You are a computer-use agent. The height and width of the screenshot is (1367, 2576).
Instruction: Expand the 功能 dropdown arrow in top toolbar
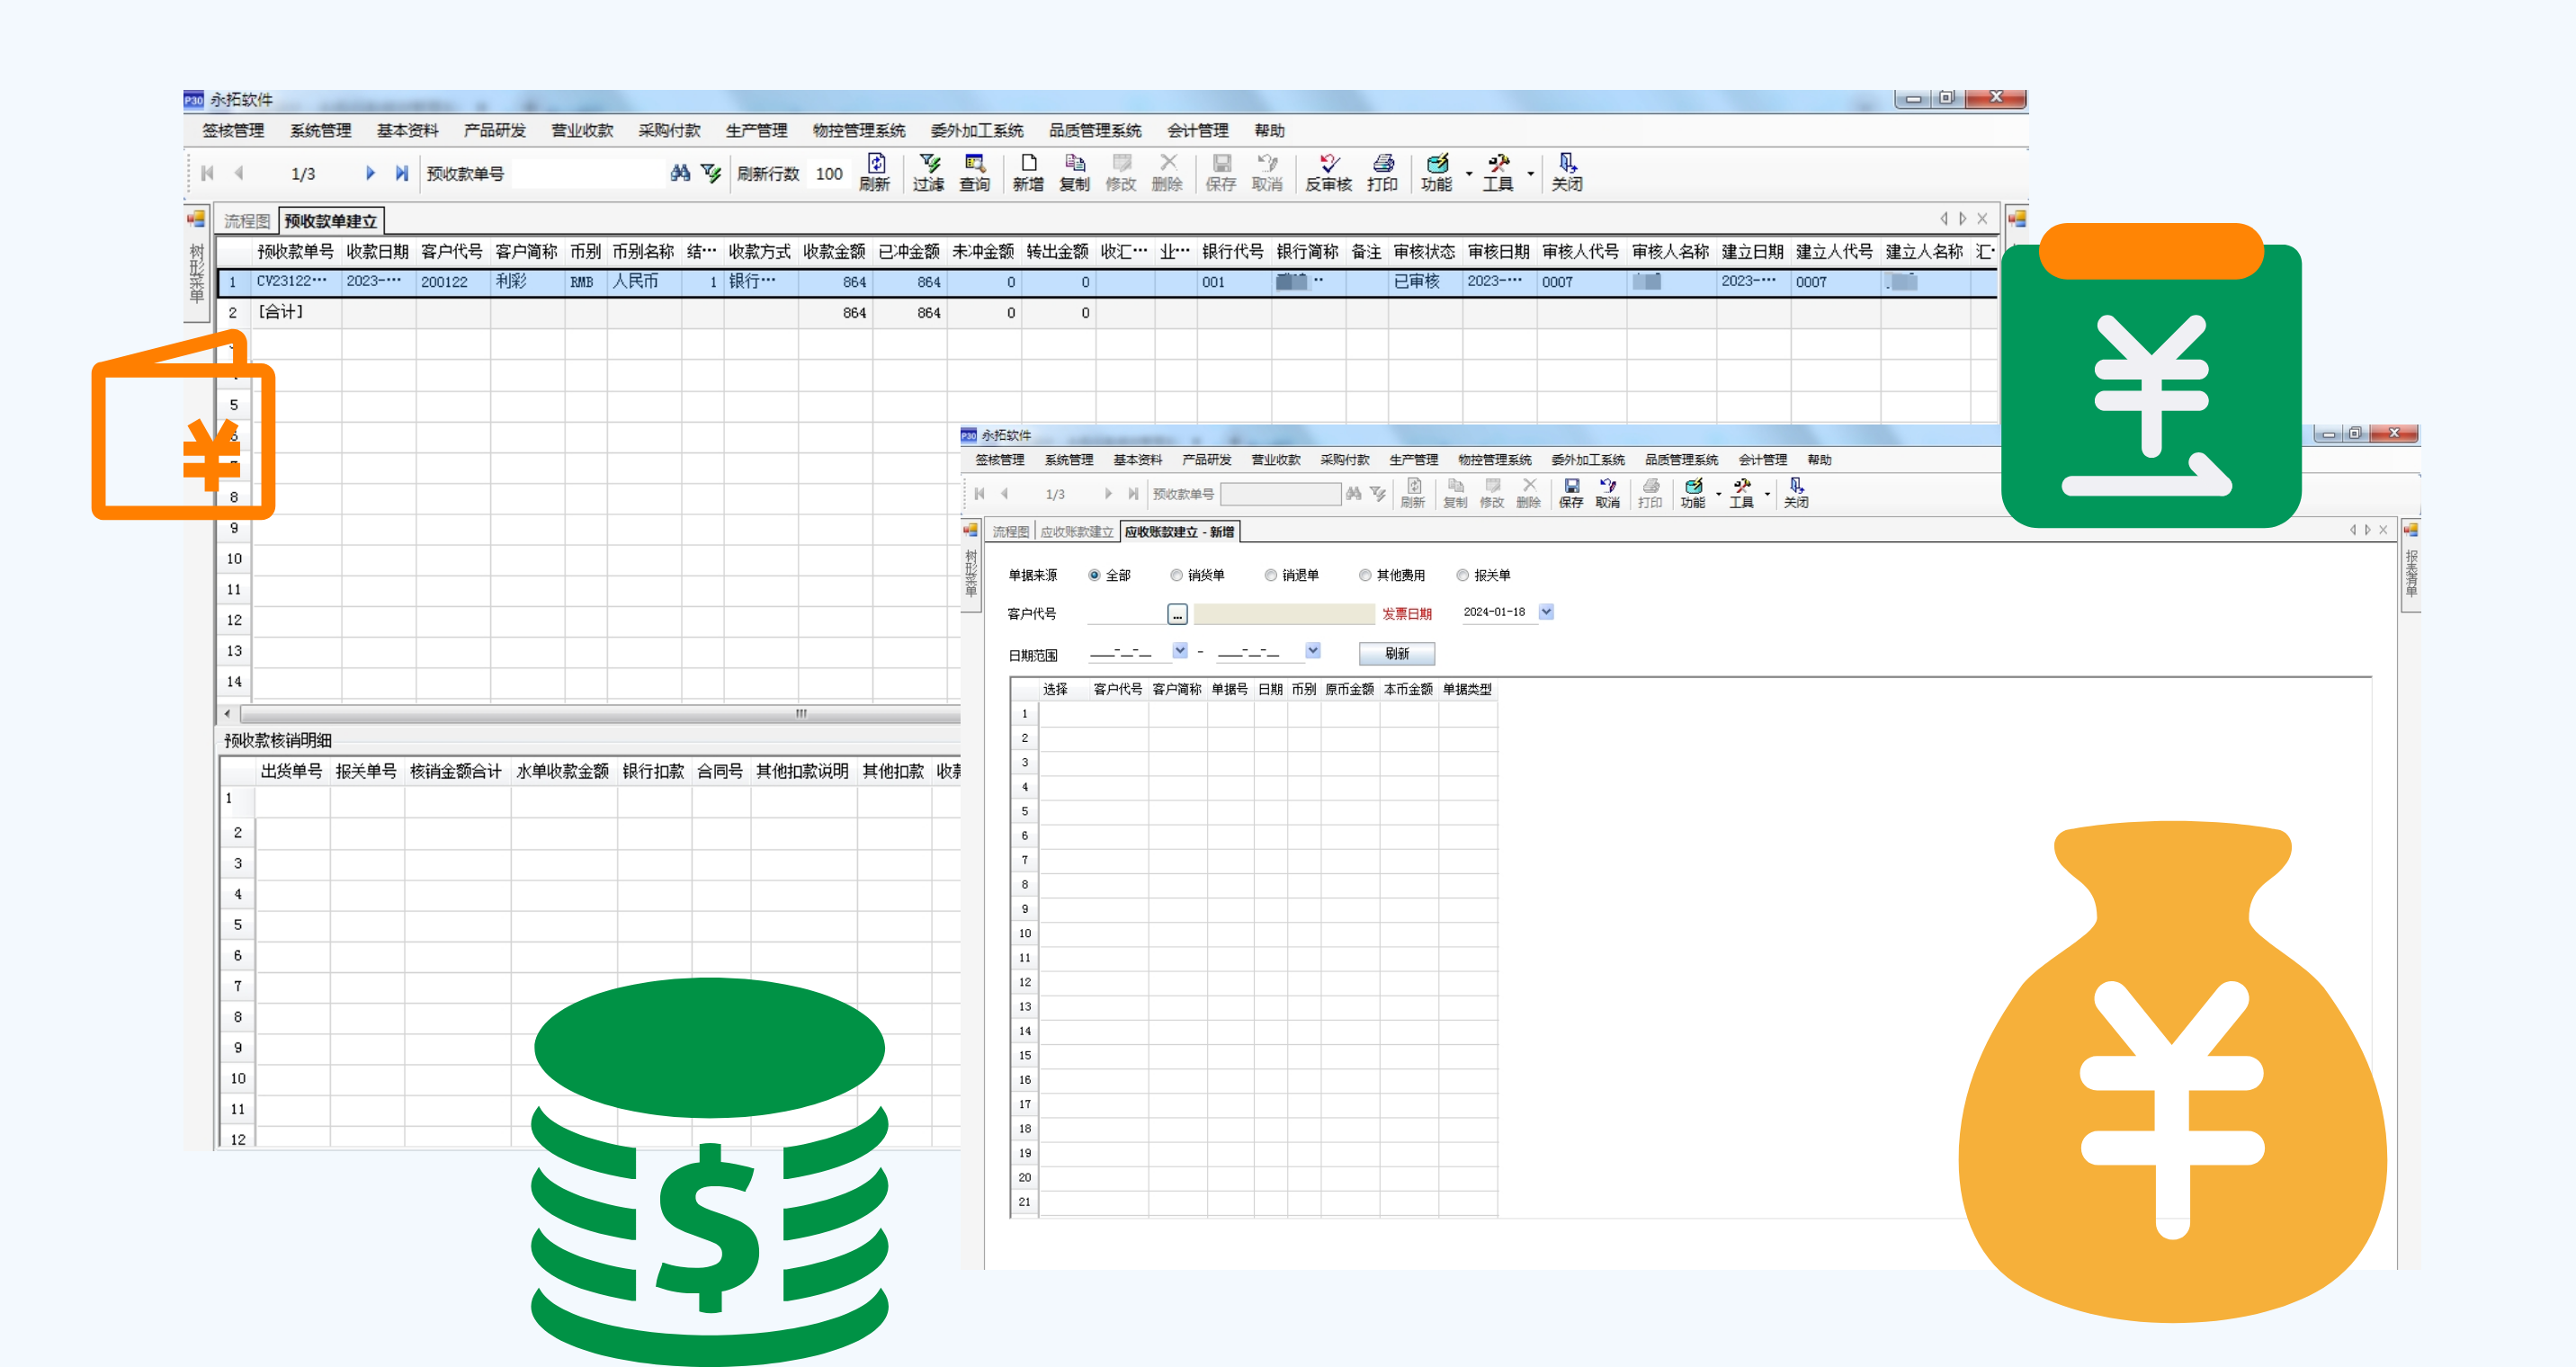pyautogui.click(x=1468, y=174)
